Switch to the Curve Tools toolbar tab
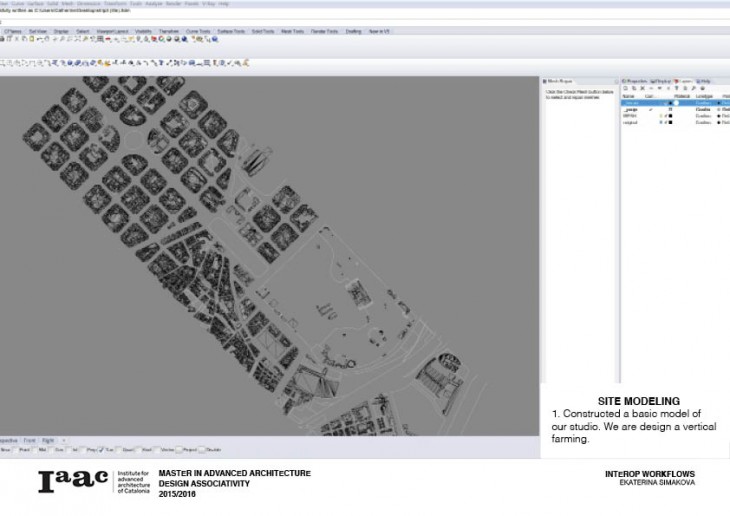Viewport: 730px width, 516px height. click(x=198, y=31)
